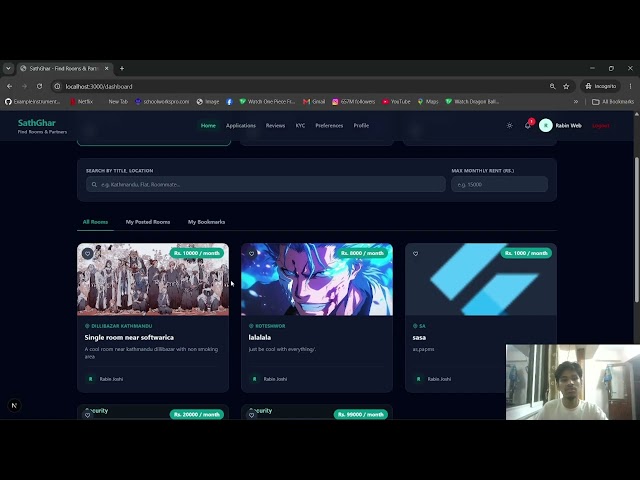Viewport: 640px width, 480px height.
Task: Click the address bar URL localhost:3000/dashboard
Action: click(99, 87)
